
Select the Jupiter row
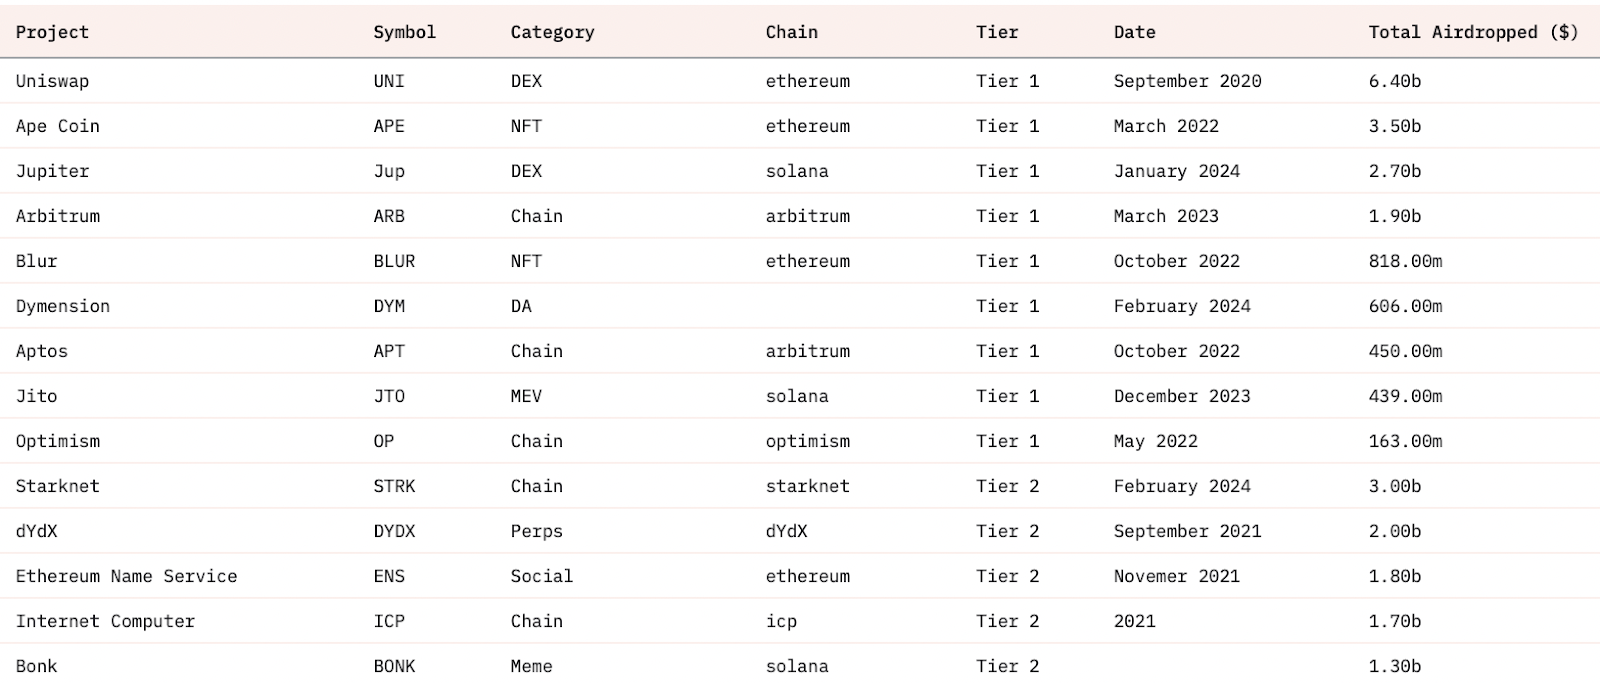point(800,171)
